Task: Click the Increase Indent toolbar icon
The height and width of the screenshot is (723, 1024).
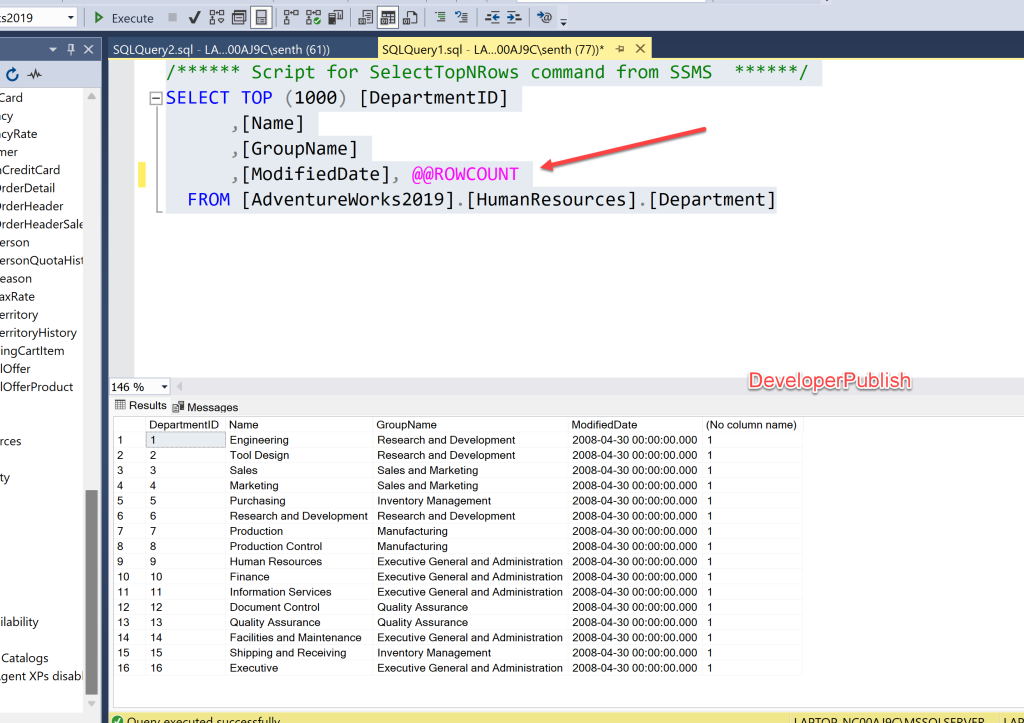Action: 513,18
